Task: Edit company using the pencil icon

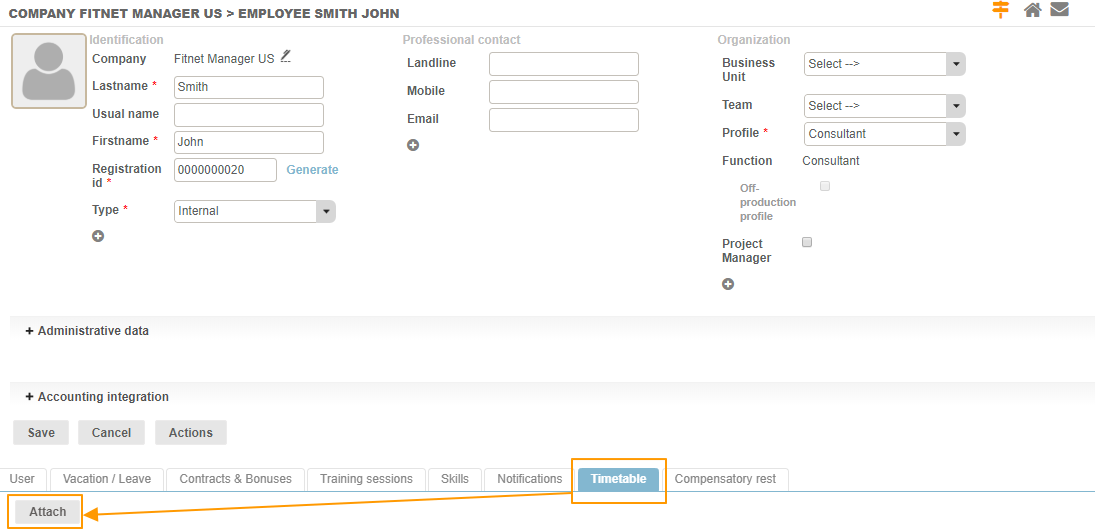Action: pos(285,57)
